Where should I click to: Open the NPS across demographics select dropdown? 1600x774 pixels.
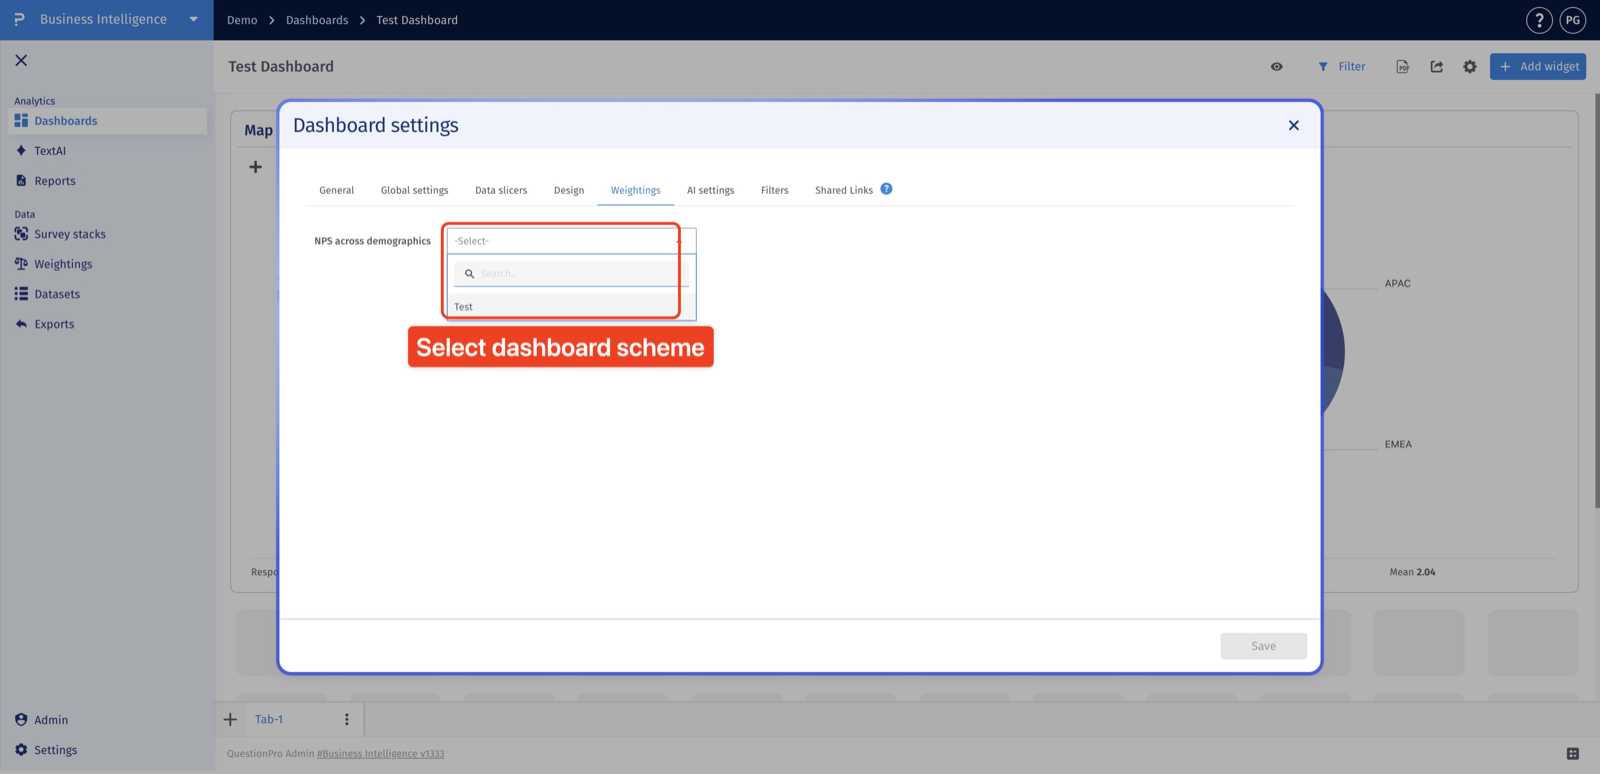(571, 241)
